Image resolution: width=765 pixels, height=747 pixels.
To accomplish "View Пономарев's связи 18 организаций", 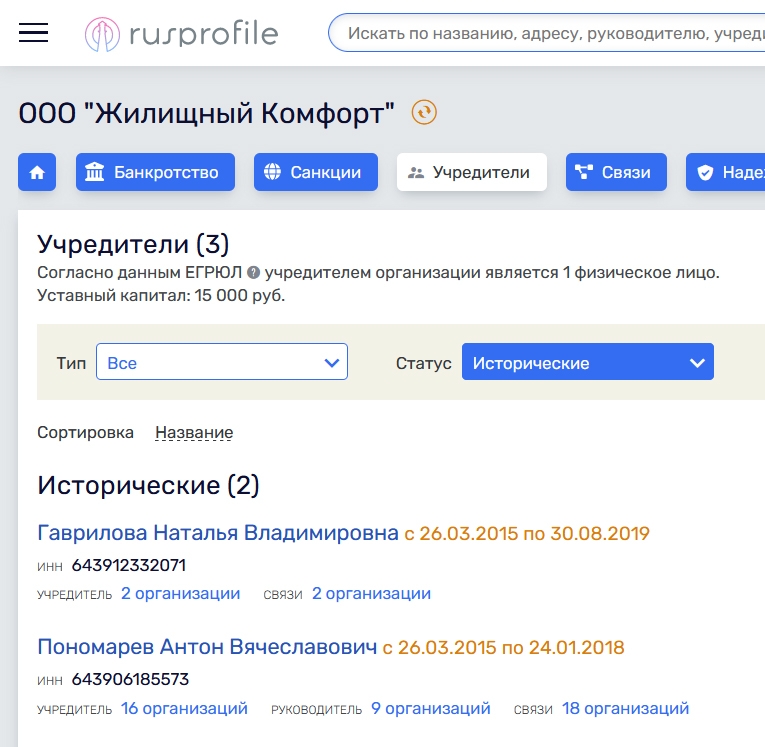I will click(x=625, y=708).
